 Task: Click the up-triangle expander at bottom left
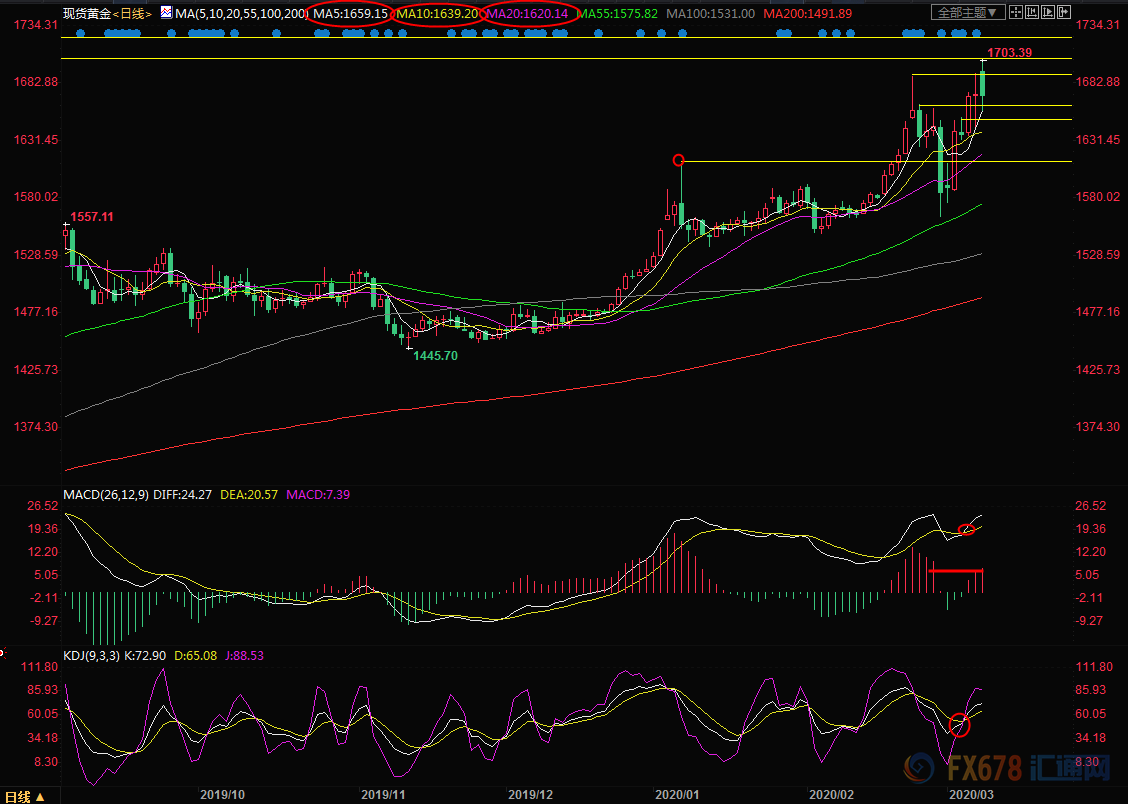40,797
